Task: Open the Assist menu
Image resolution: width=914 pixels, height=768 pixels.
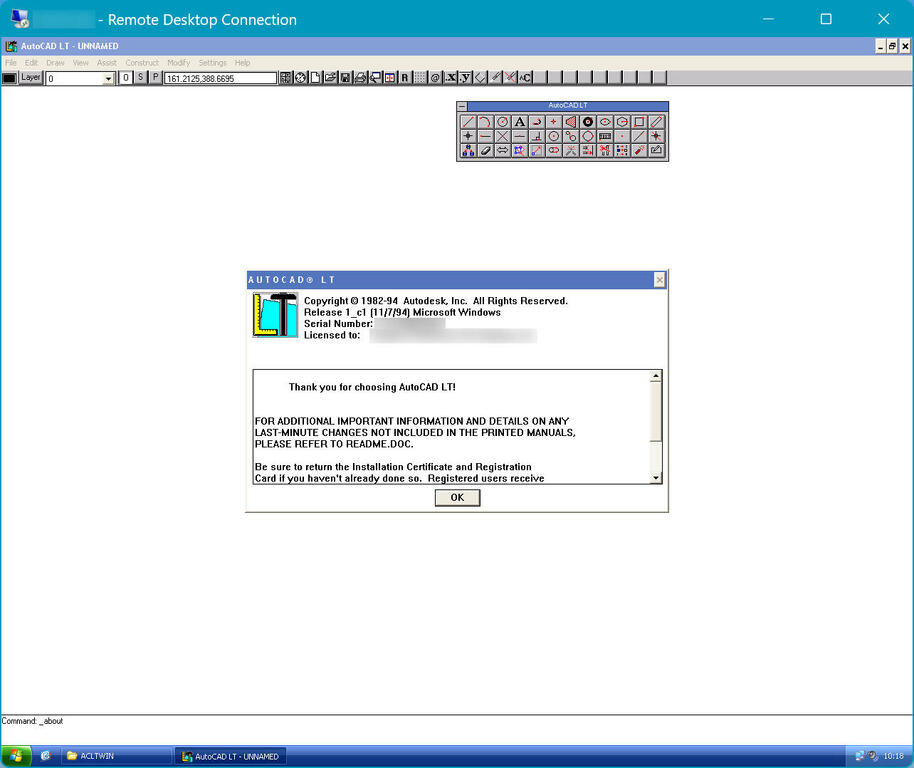Action: [x=107, y=62]
